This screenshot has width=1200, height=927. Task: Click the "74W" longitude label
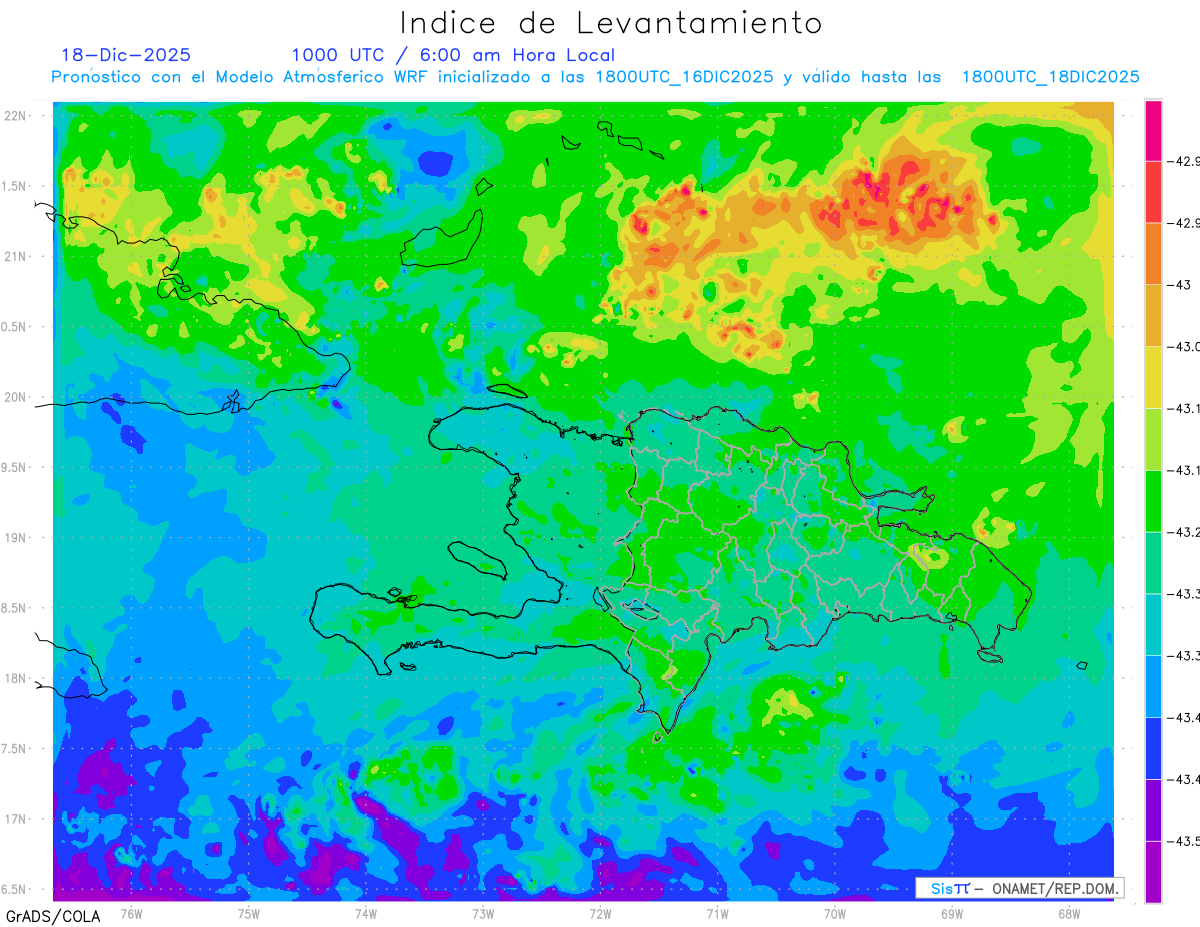click(366, 914)
